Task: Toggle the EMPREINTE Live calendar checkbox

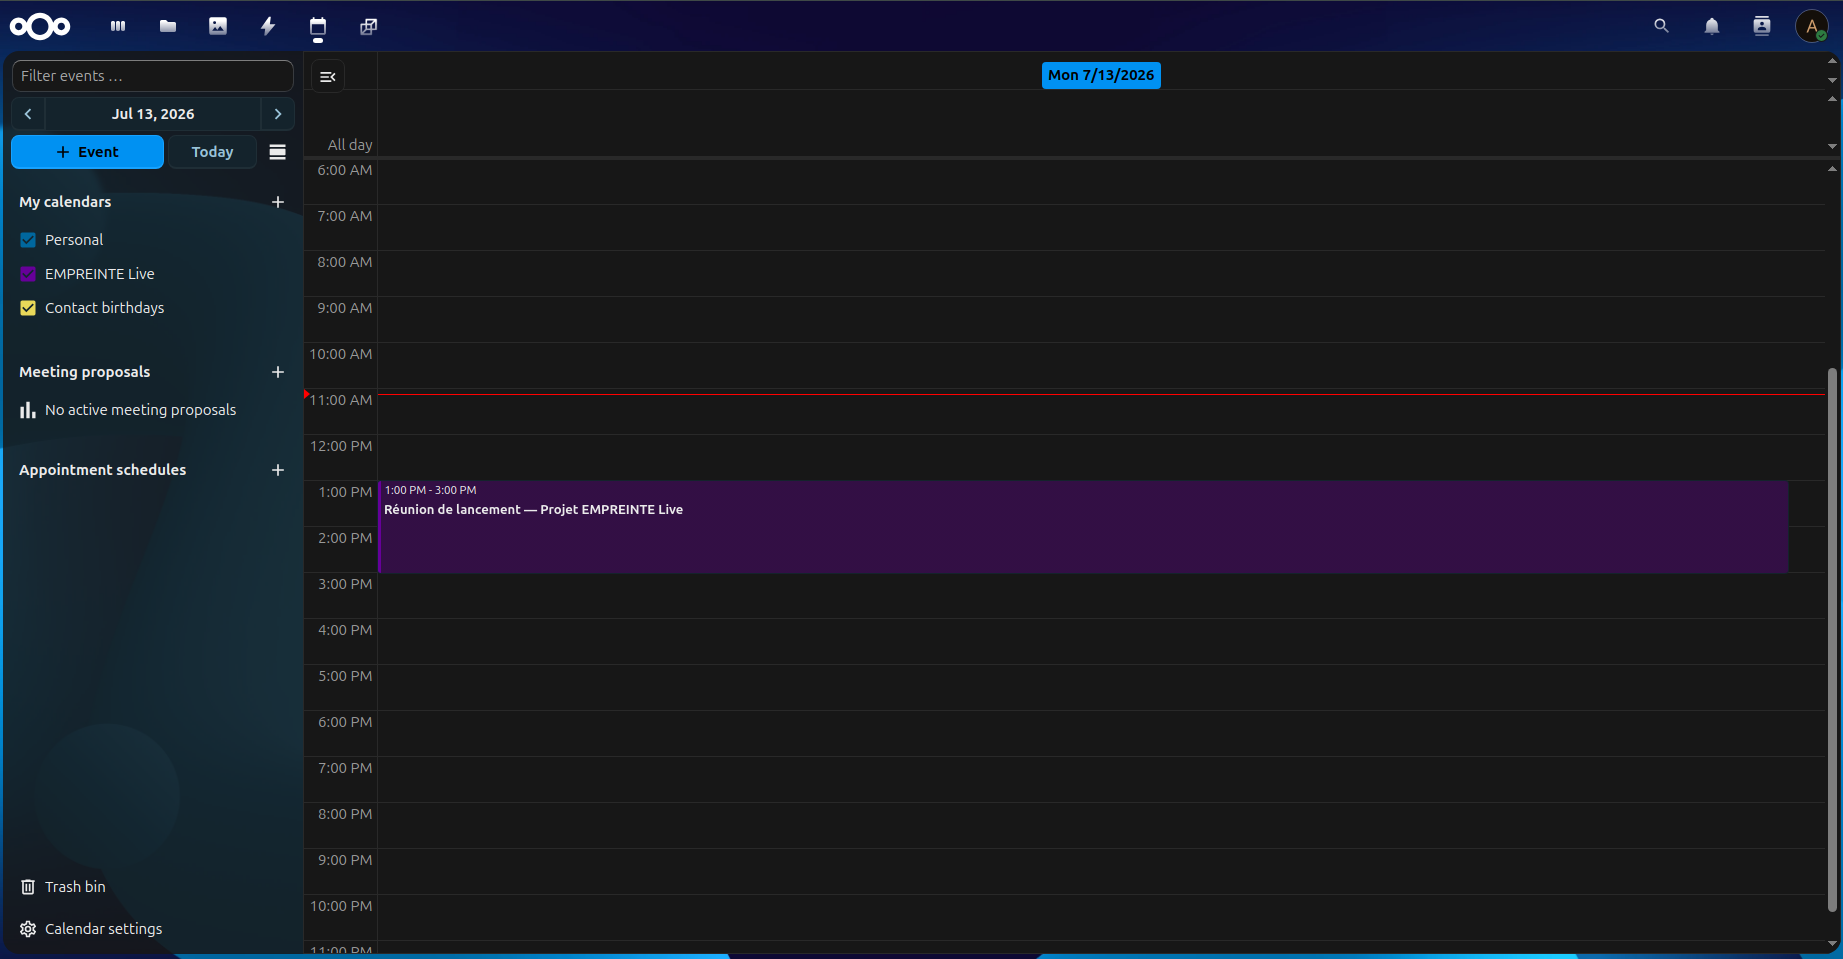Action: click(x=28, y=274)
